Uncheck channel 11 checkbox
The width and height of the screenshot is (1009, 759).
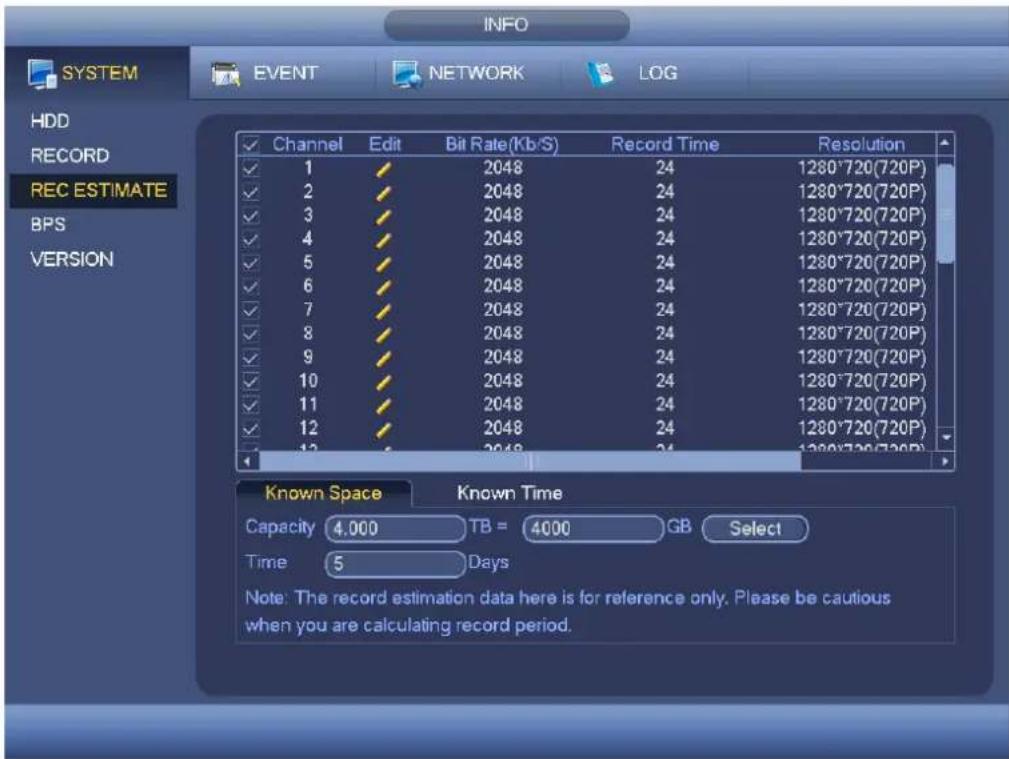[250, 405]
